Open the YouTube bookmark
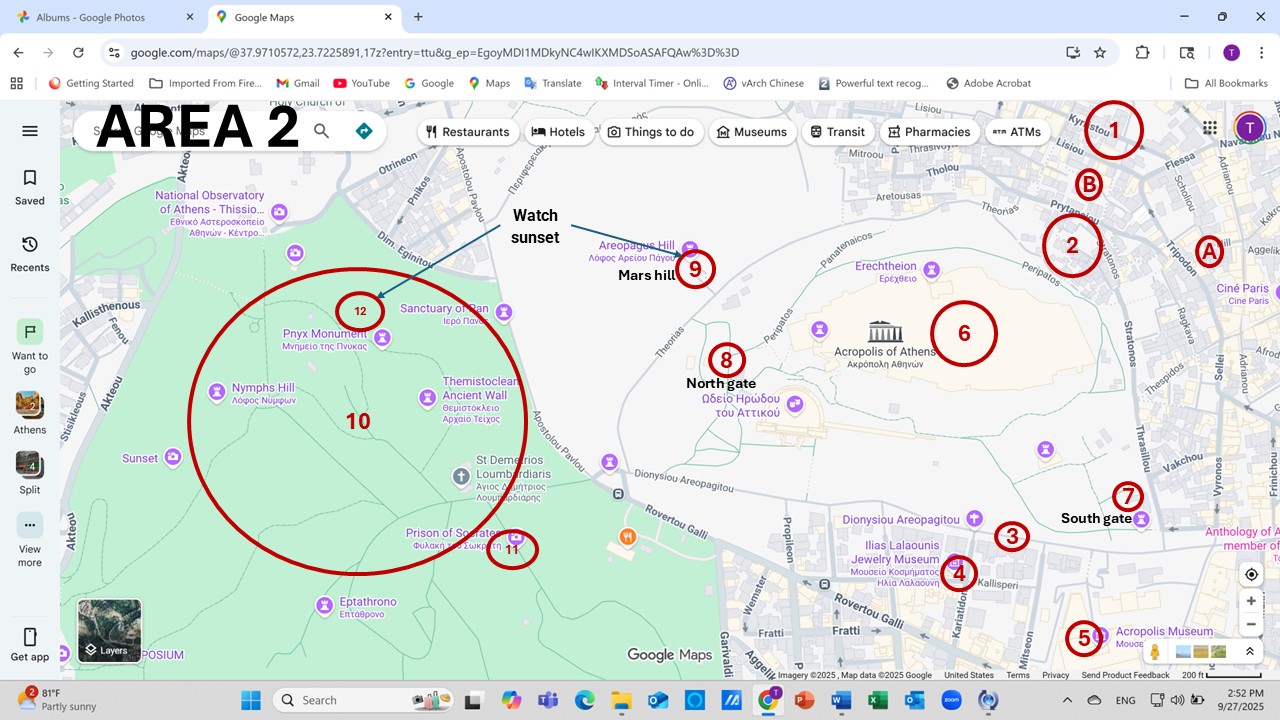Screen dimensions: 1280x720 361,83
